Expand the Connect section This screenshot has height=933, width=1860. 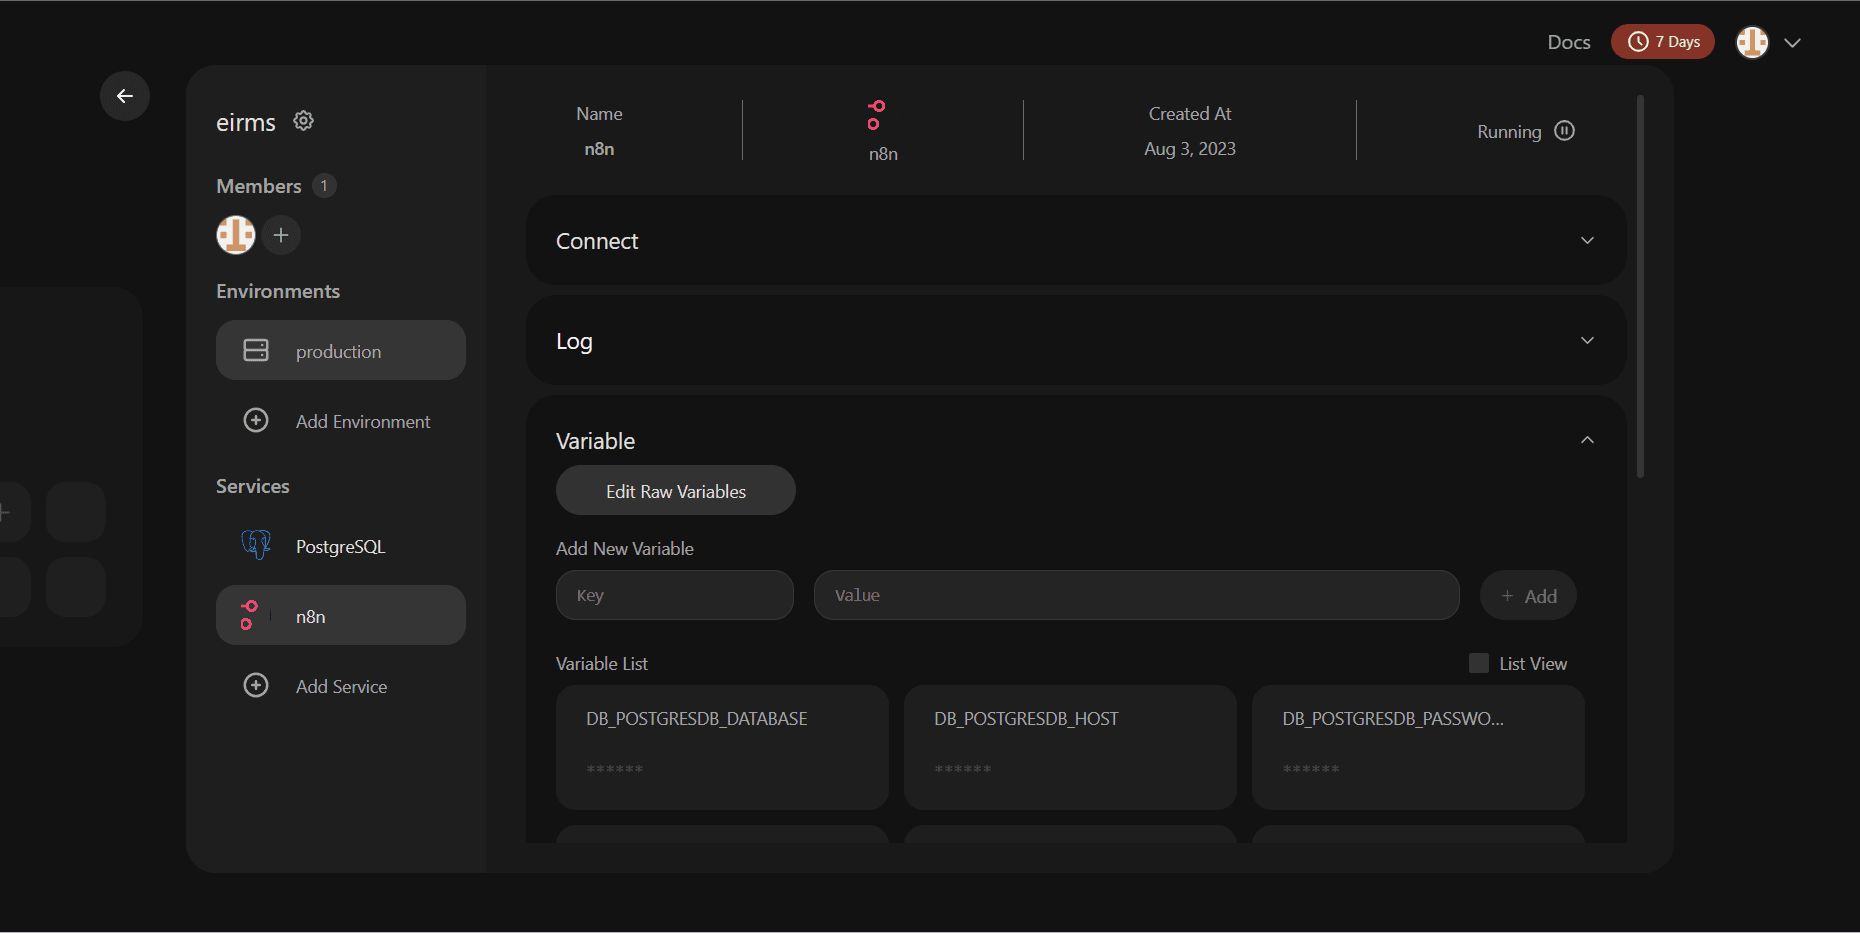(1076, 240)
